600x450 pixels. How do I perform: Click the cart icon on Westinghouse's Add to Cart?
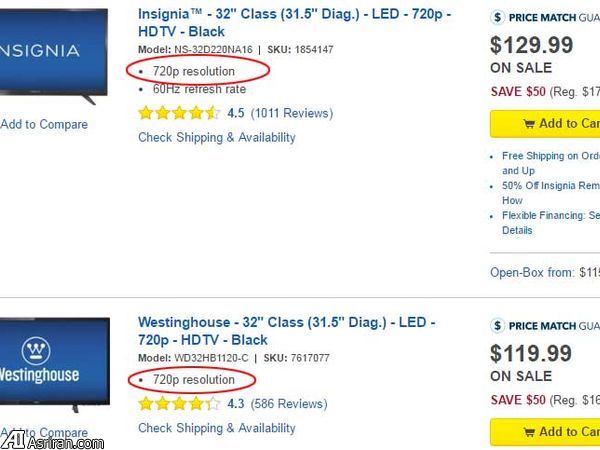click(x=529, y=432)
